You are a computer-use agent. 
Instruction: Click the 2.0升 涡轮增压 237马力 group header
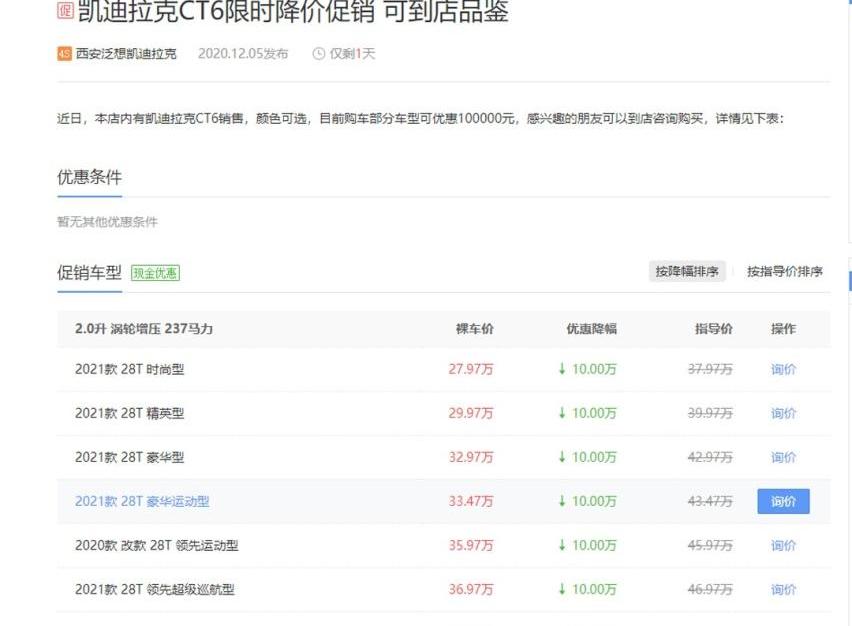click(x=144, y=329)
